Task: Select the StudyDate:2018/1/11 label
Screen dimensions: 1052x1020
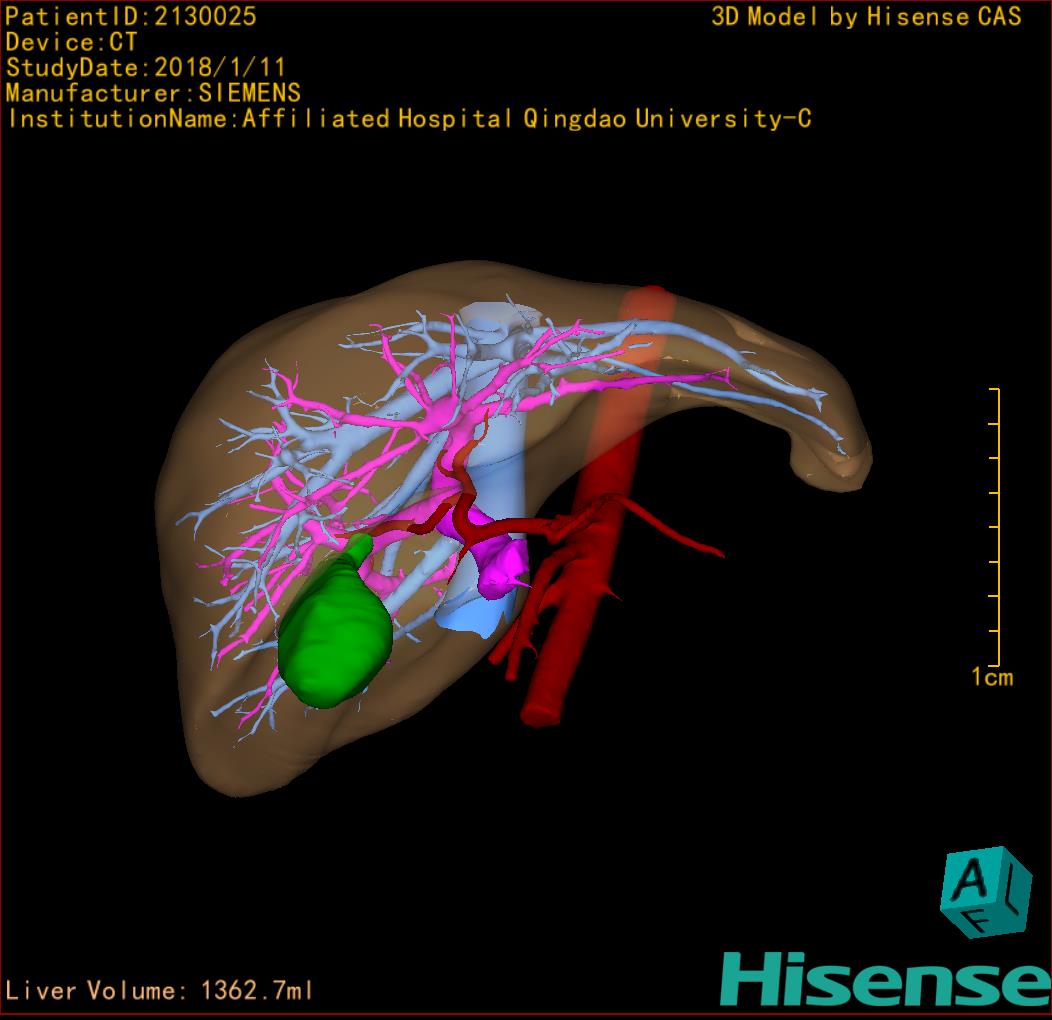Action: [146, 68]
